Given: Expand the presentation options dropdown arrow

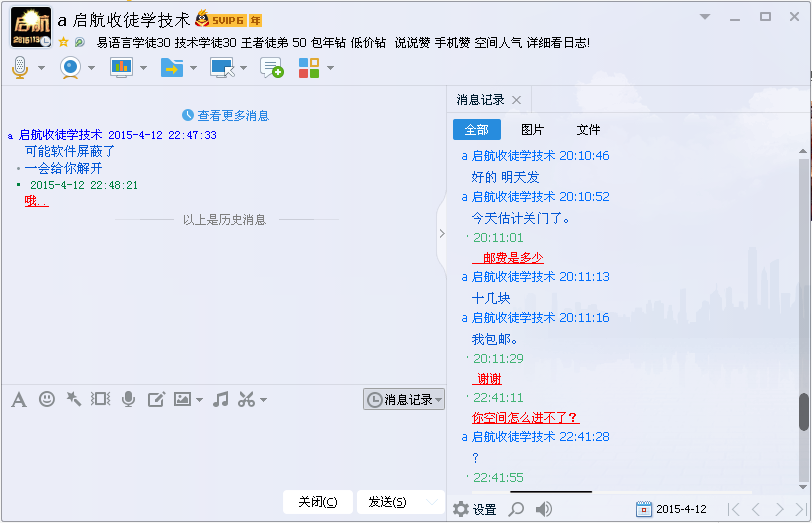Looking at the screenshot, I should point(143,68).
